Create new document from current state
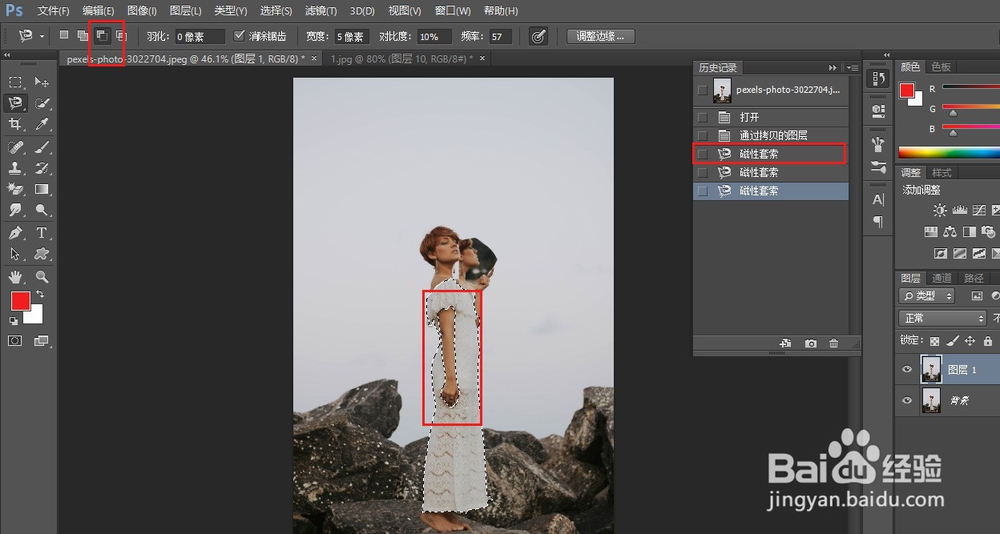The height and width of the screenshot is (534, 1000). pos(786,343)
